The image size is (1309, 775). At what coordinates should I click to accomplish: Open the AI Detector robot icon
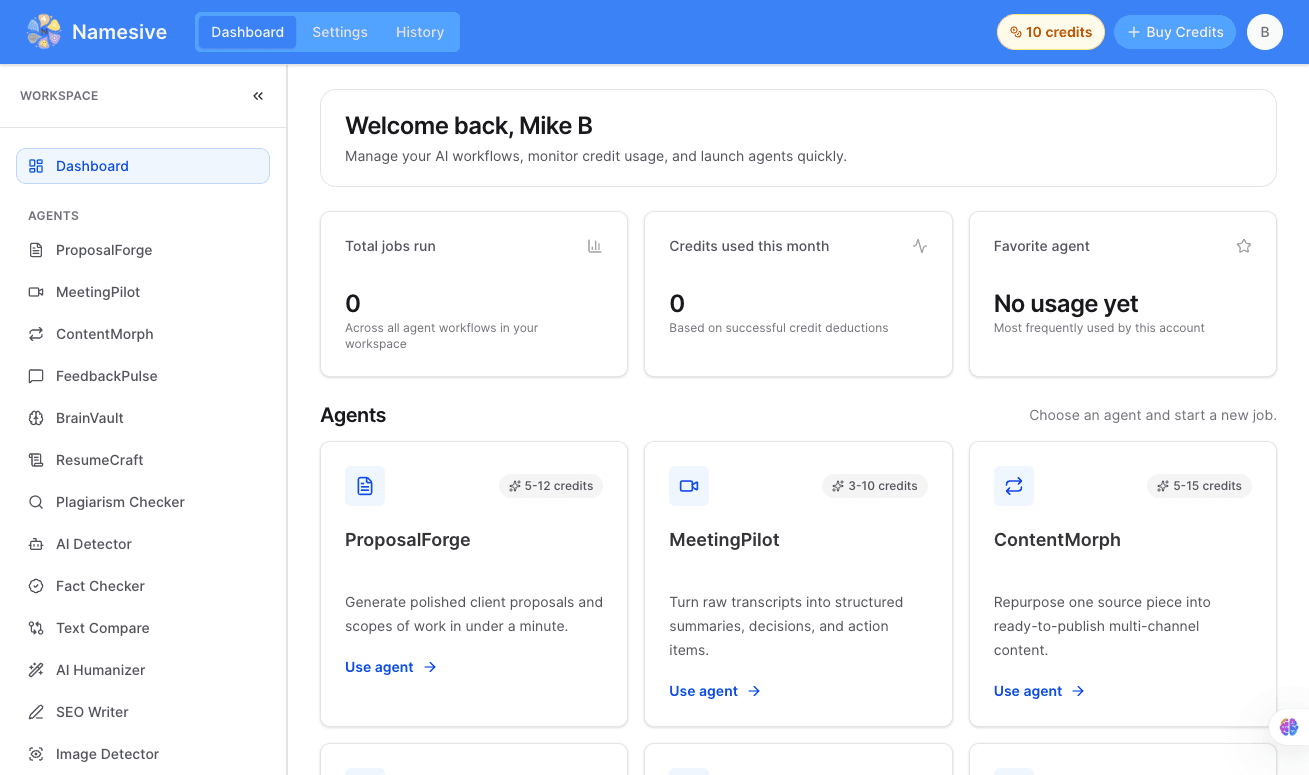click(36, 544)
